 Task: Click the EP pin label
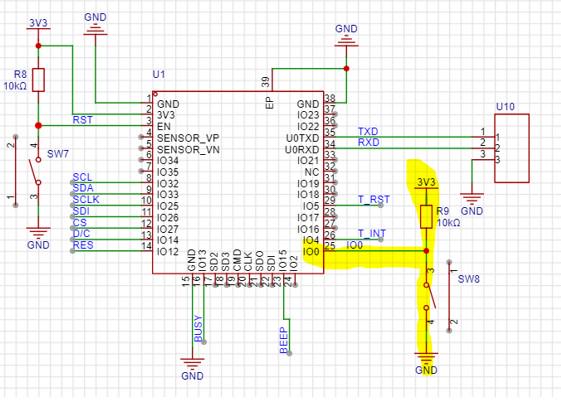(270, 103)
